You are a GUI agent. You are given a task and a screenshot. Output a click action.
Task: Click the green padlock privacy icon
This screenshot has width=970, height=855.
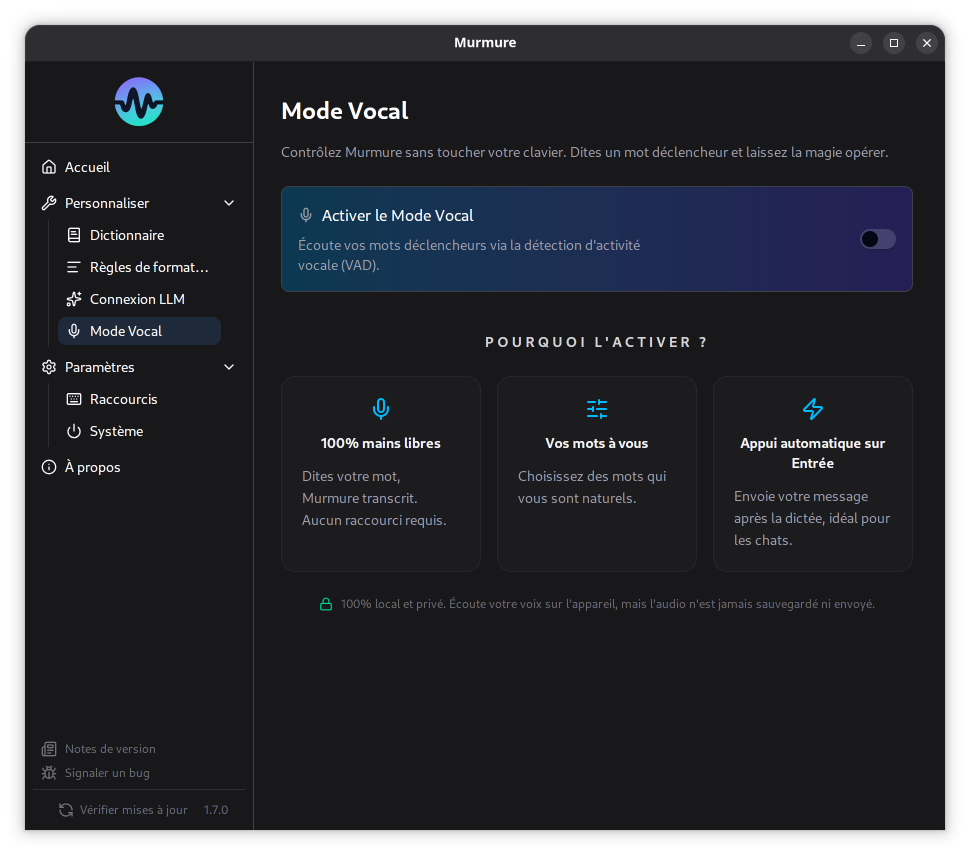tap(325, 604)
